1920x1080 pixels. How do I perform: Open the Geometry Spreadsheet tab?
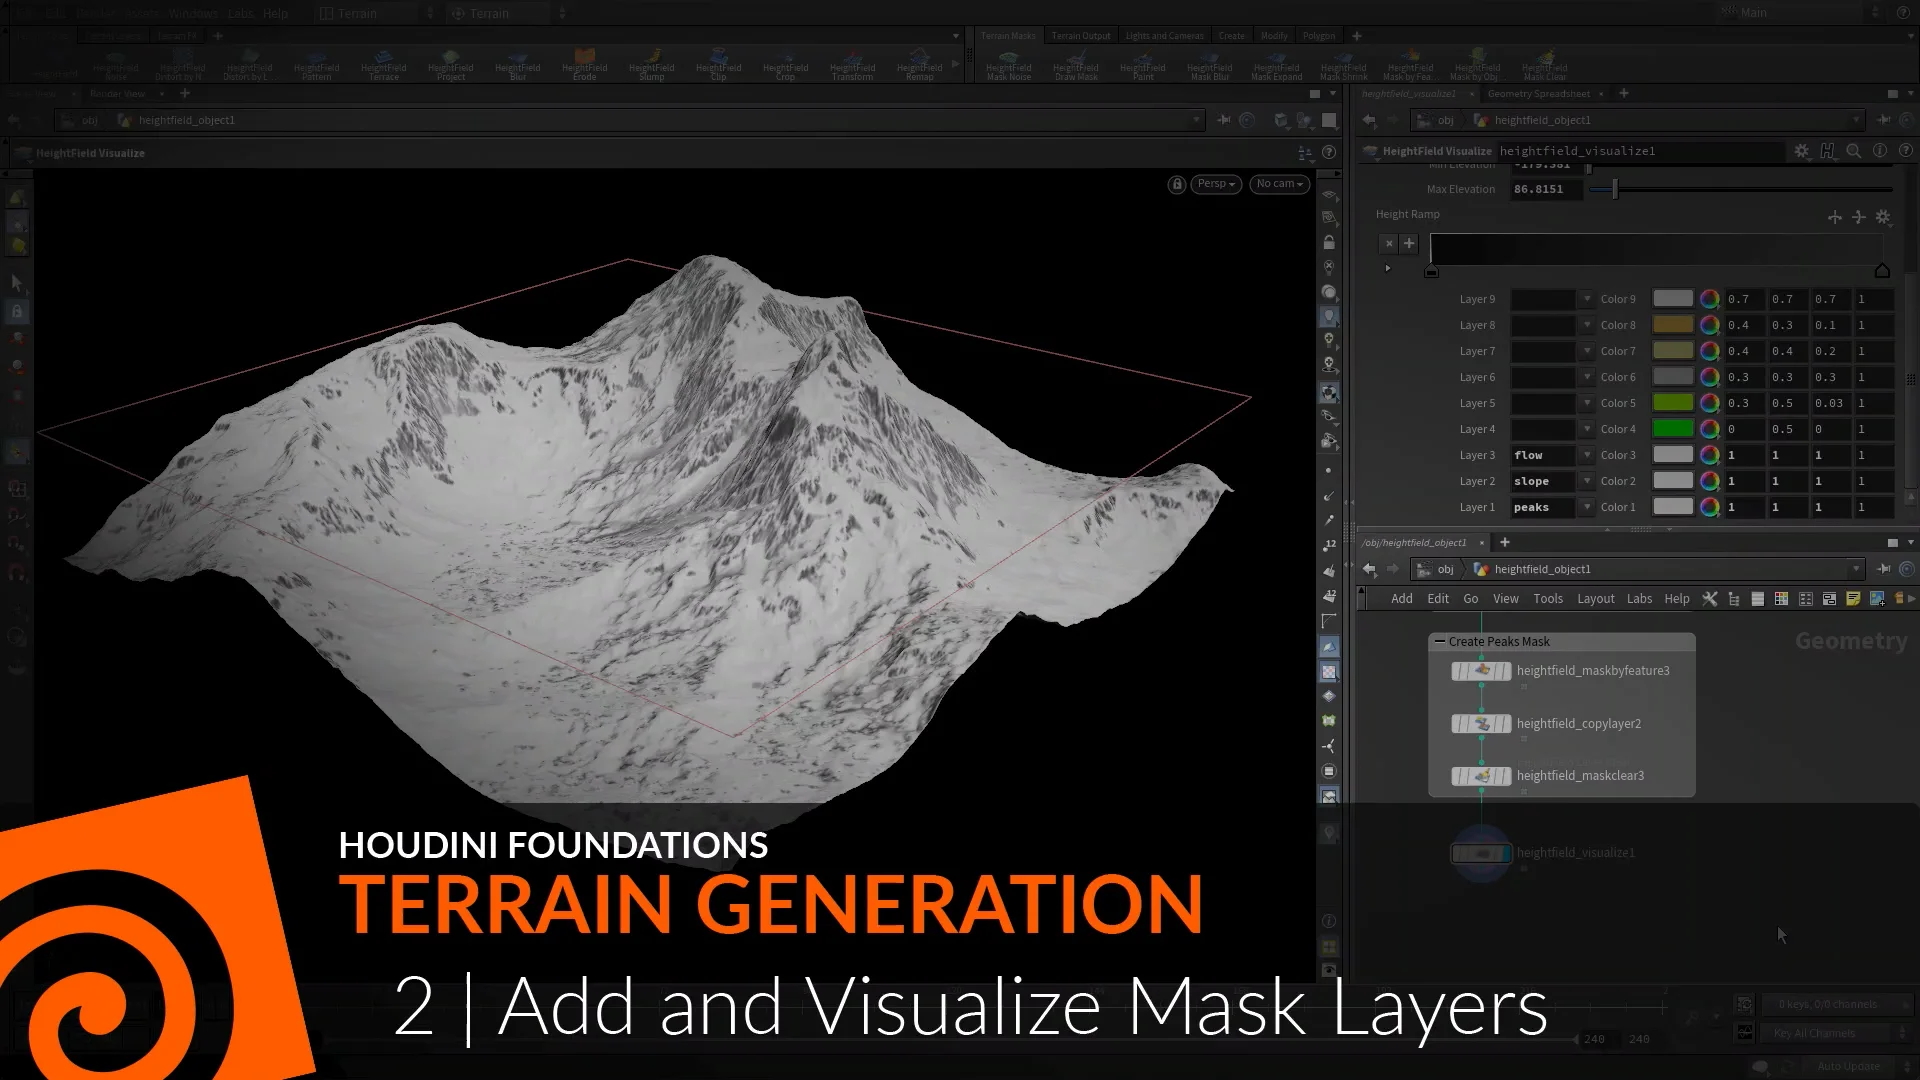pos(1538,93)
